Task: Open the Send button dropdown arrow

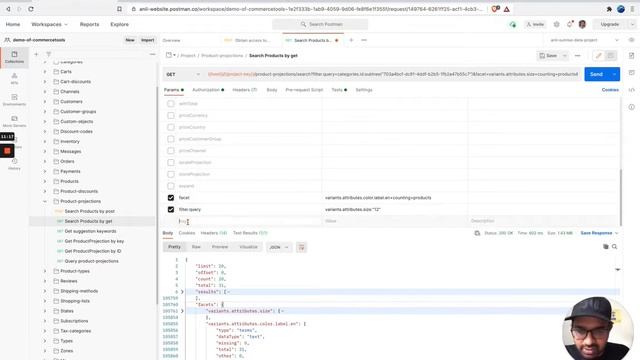Action: tap(614, 74)
